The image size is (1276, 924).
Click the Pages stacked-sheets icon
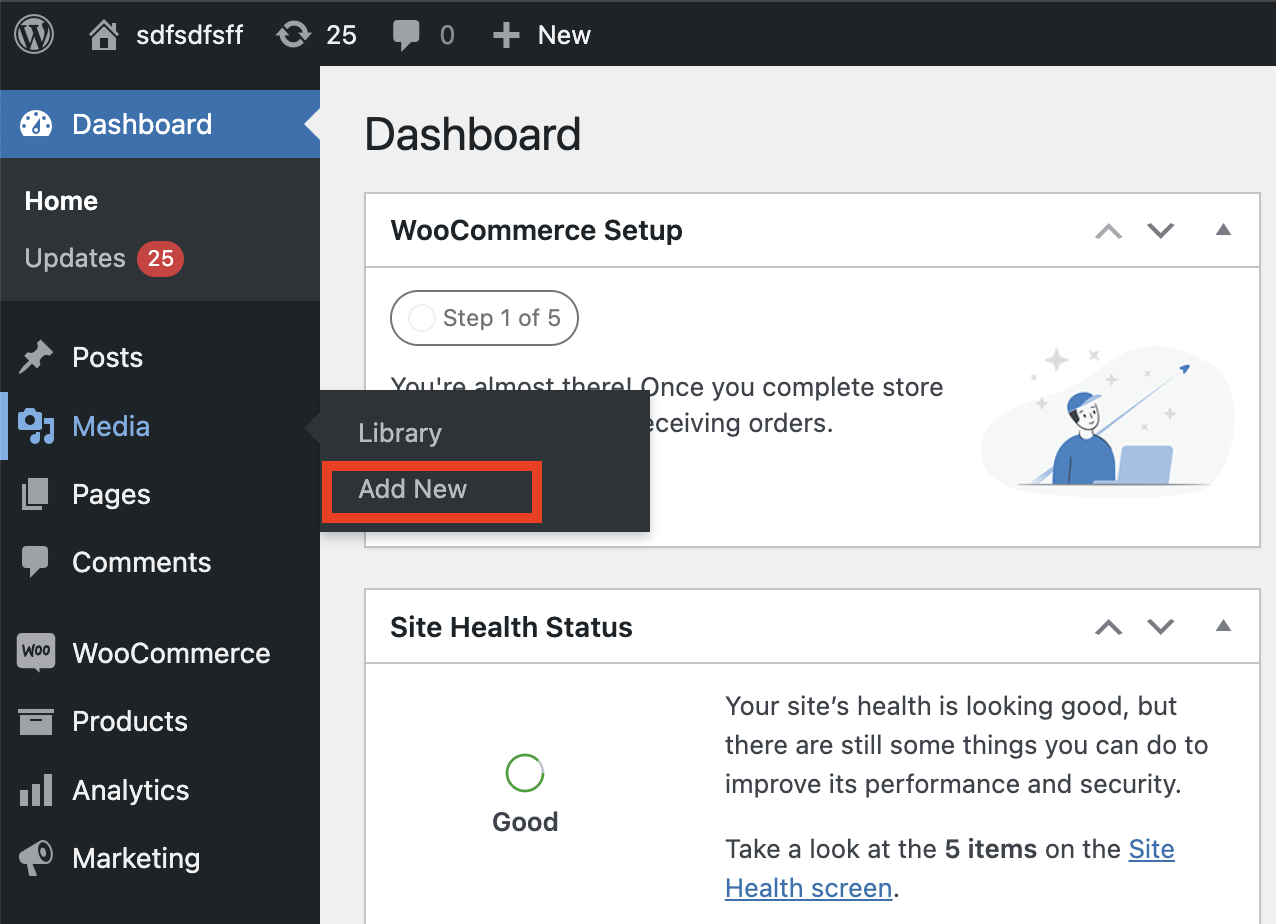click(35, 494)
